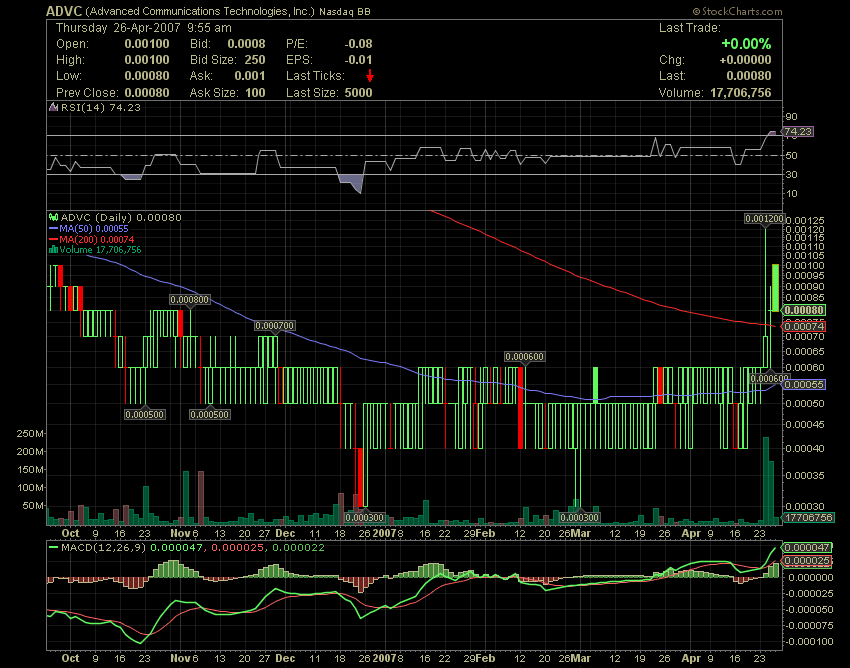The height and width of the screenshot is (668, 850).
Task: Click the Bid Size value 250
Action: tap(255, 60)
